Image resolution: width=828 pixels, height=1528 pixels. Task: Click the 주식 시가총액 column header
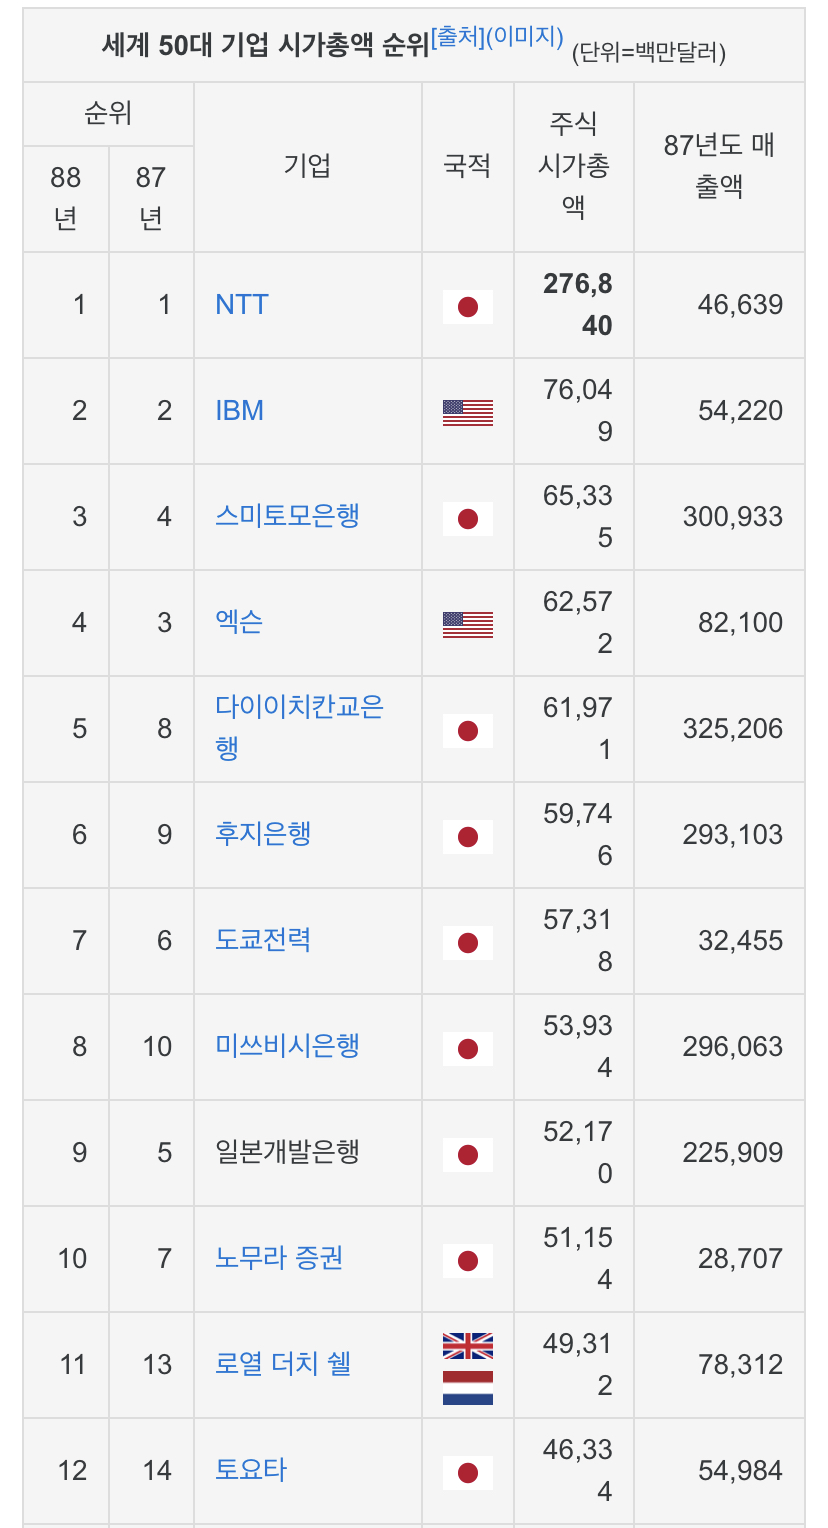pyautogui.click(x=573, y=166)
